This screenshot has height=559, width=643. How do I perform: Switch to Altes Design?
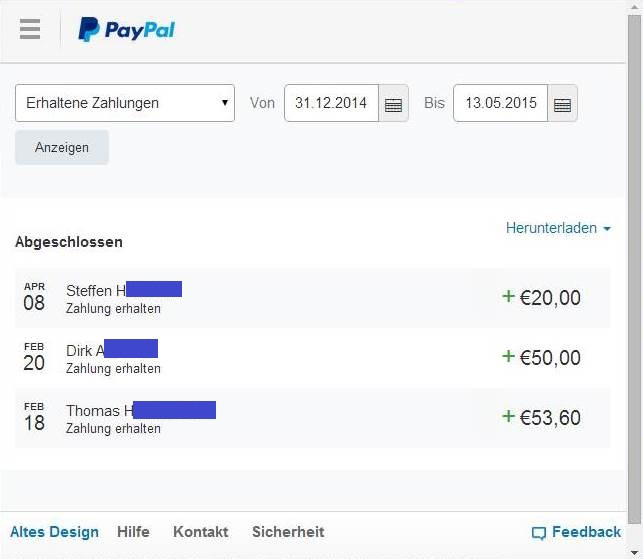[x=54, y=532]
